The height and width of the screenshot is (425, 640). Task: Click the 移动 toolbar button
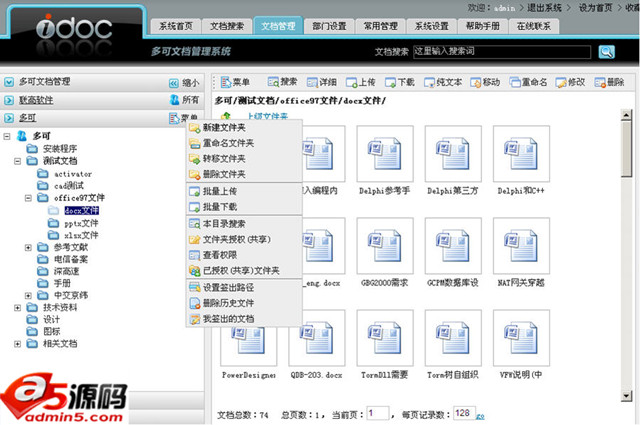(x=485, y=82)
